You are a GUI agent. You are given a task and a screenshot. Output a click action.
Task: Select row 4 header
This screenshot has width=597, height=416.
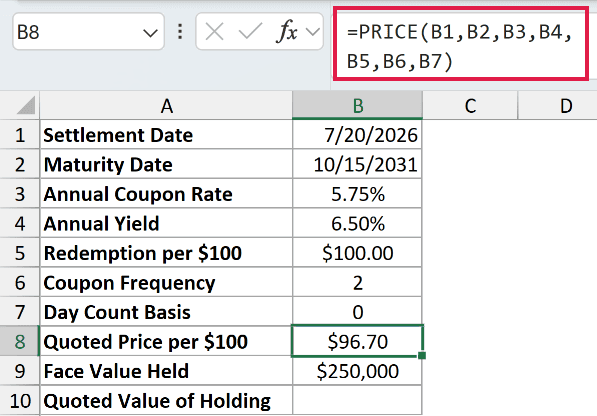[x=20, y=223]
